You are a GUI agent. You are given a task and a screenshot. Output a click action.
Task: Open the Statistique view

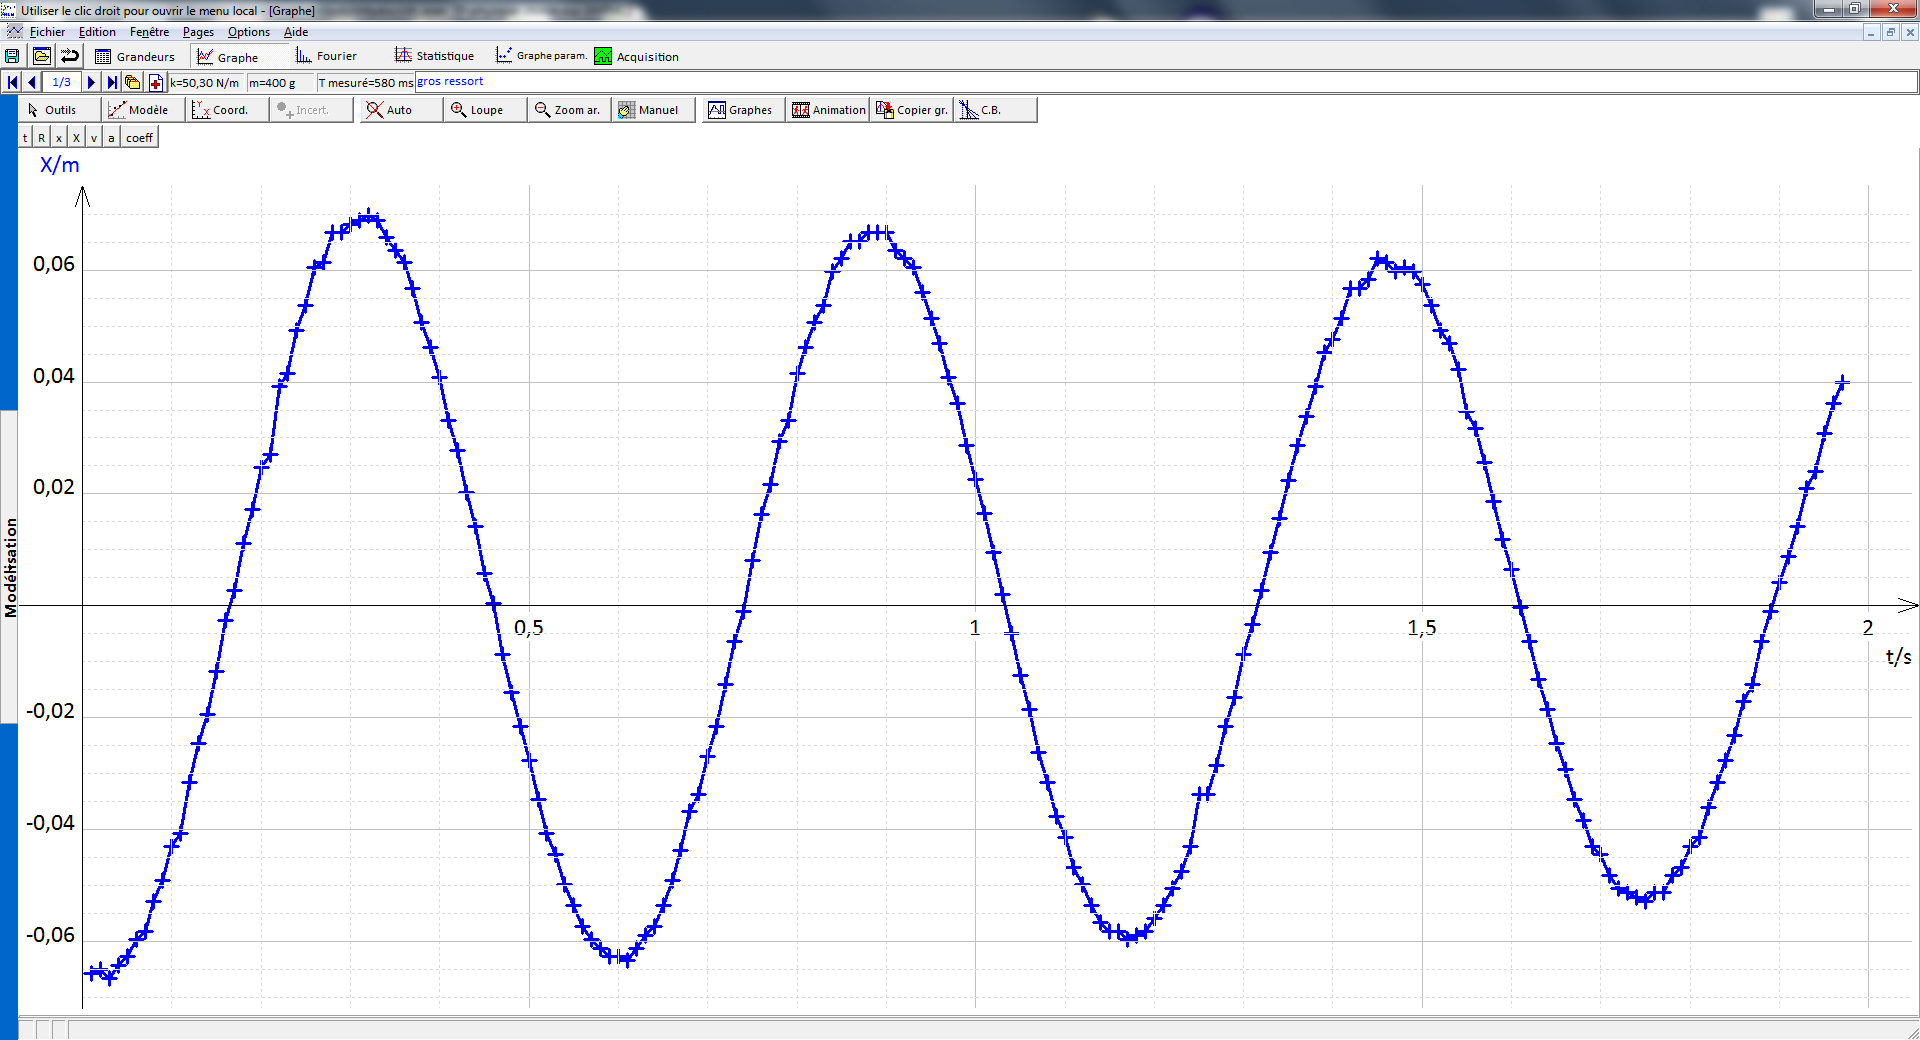[434, 56]
